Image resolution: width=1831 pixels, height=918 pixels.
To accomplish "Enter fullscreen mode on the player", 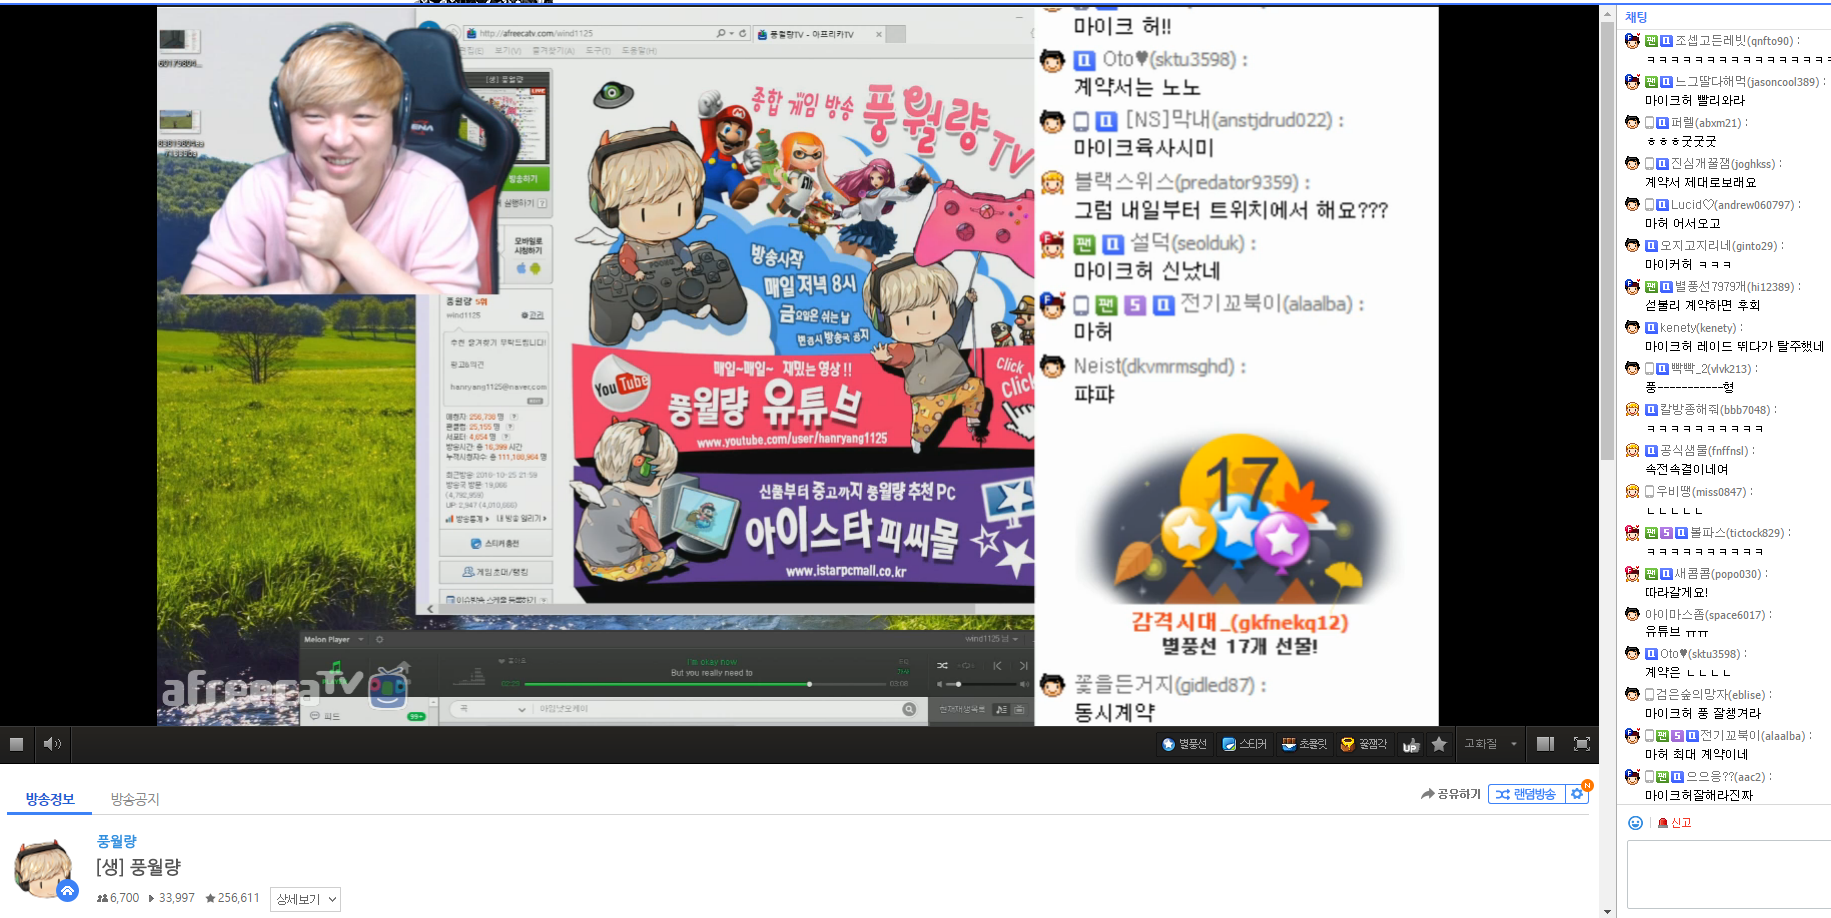I will click(x=1582, y=744).
